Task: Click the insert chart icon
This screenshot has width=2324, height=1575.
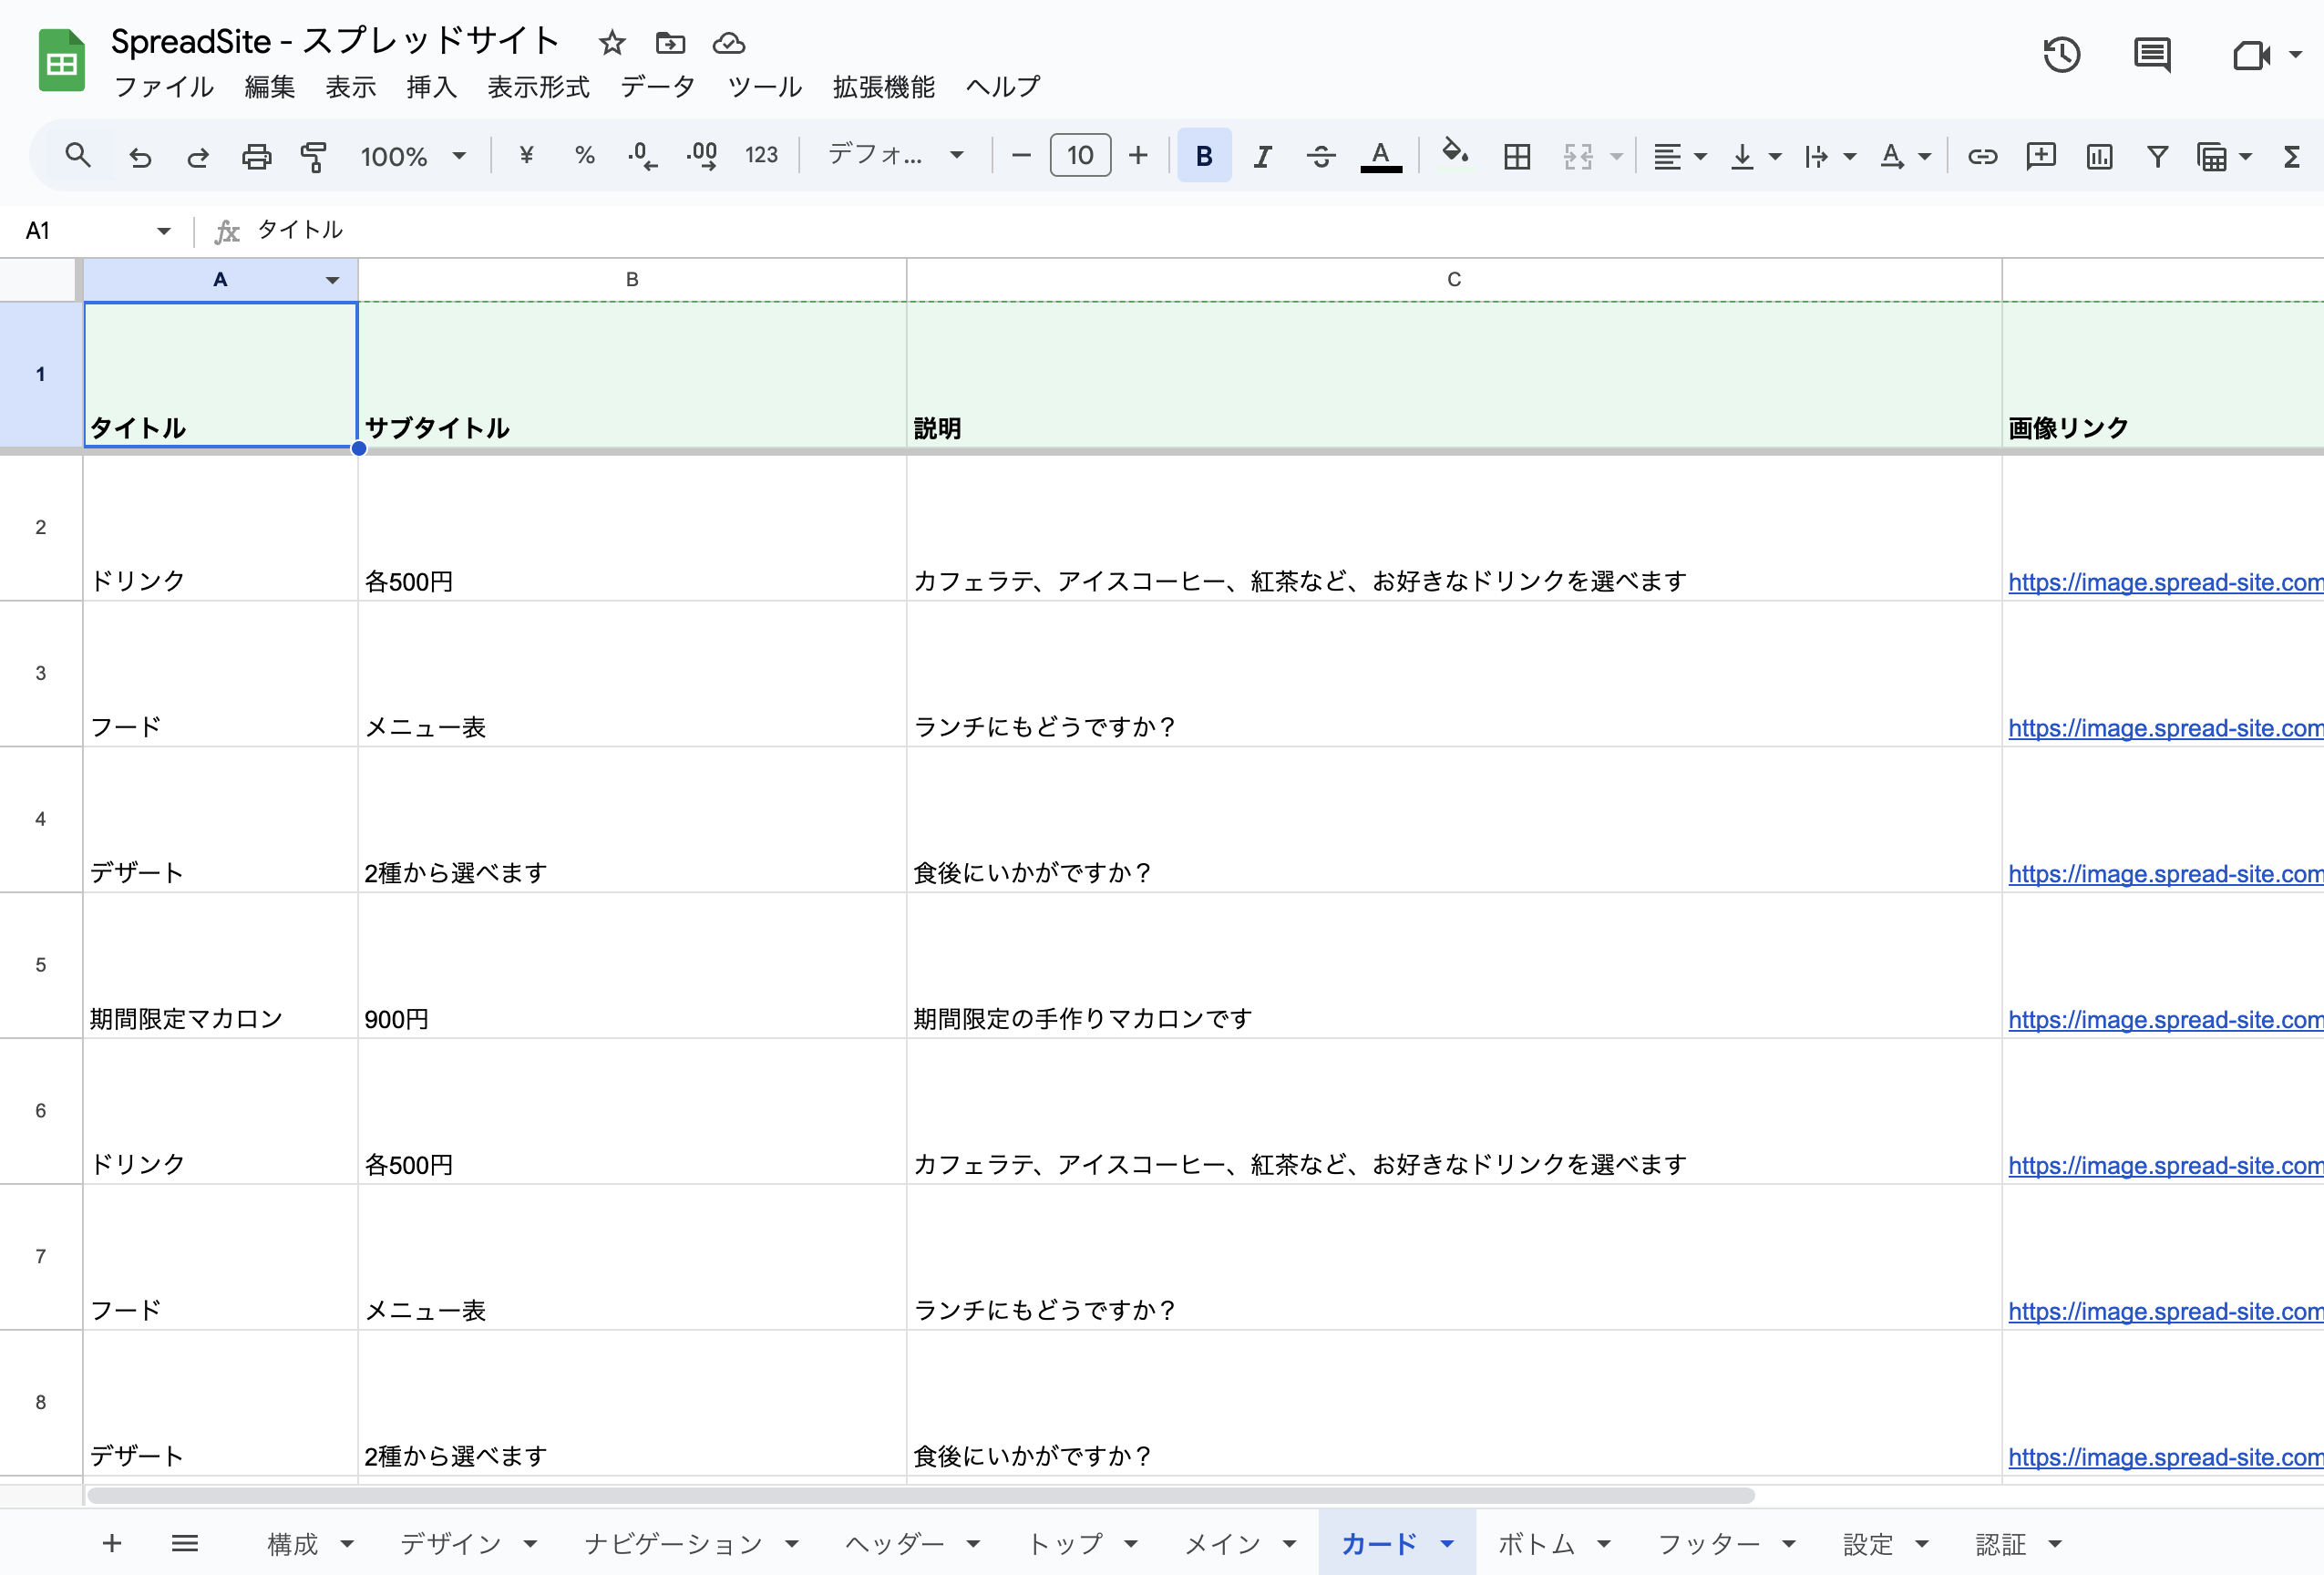Action: (2099, 156)
